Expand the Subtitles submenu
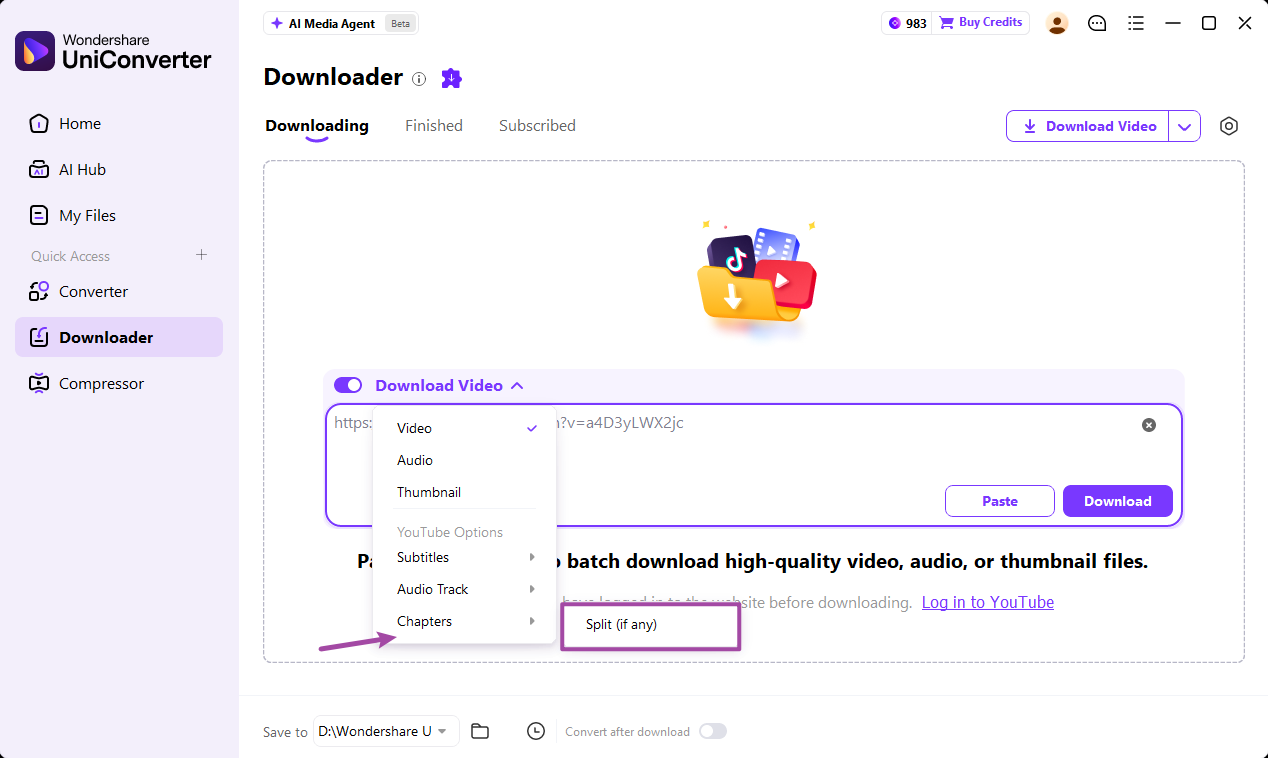This screenshot has height=758, width=1268. [465, 557]
